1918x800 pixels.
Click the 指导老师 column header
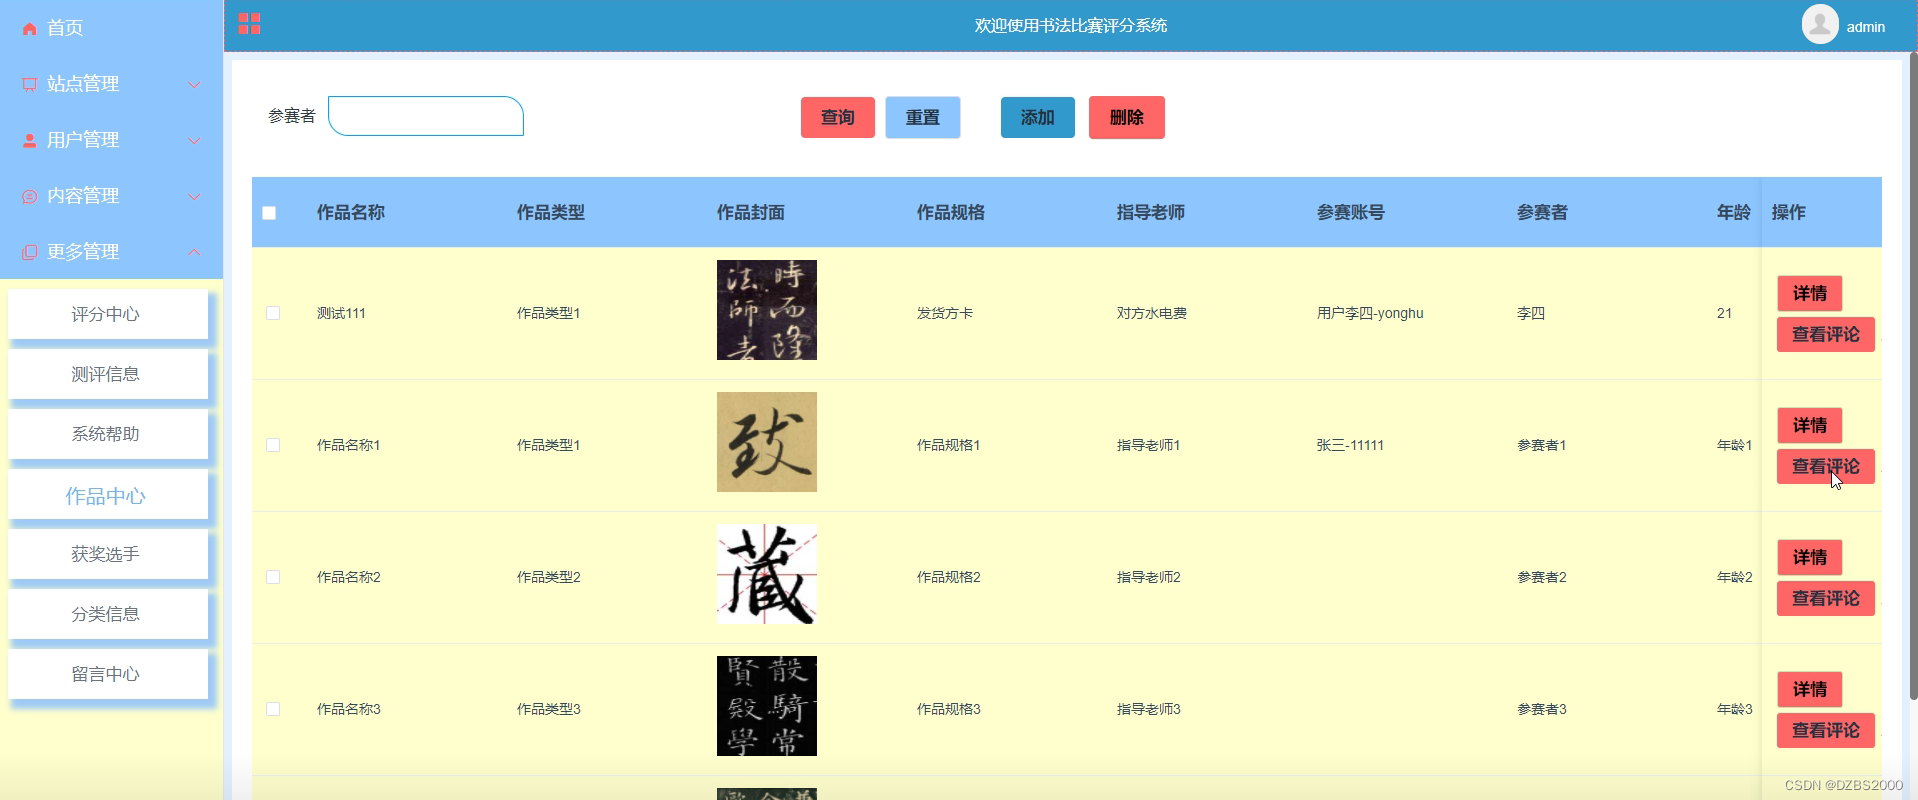pos(1151,212)
